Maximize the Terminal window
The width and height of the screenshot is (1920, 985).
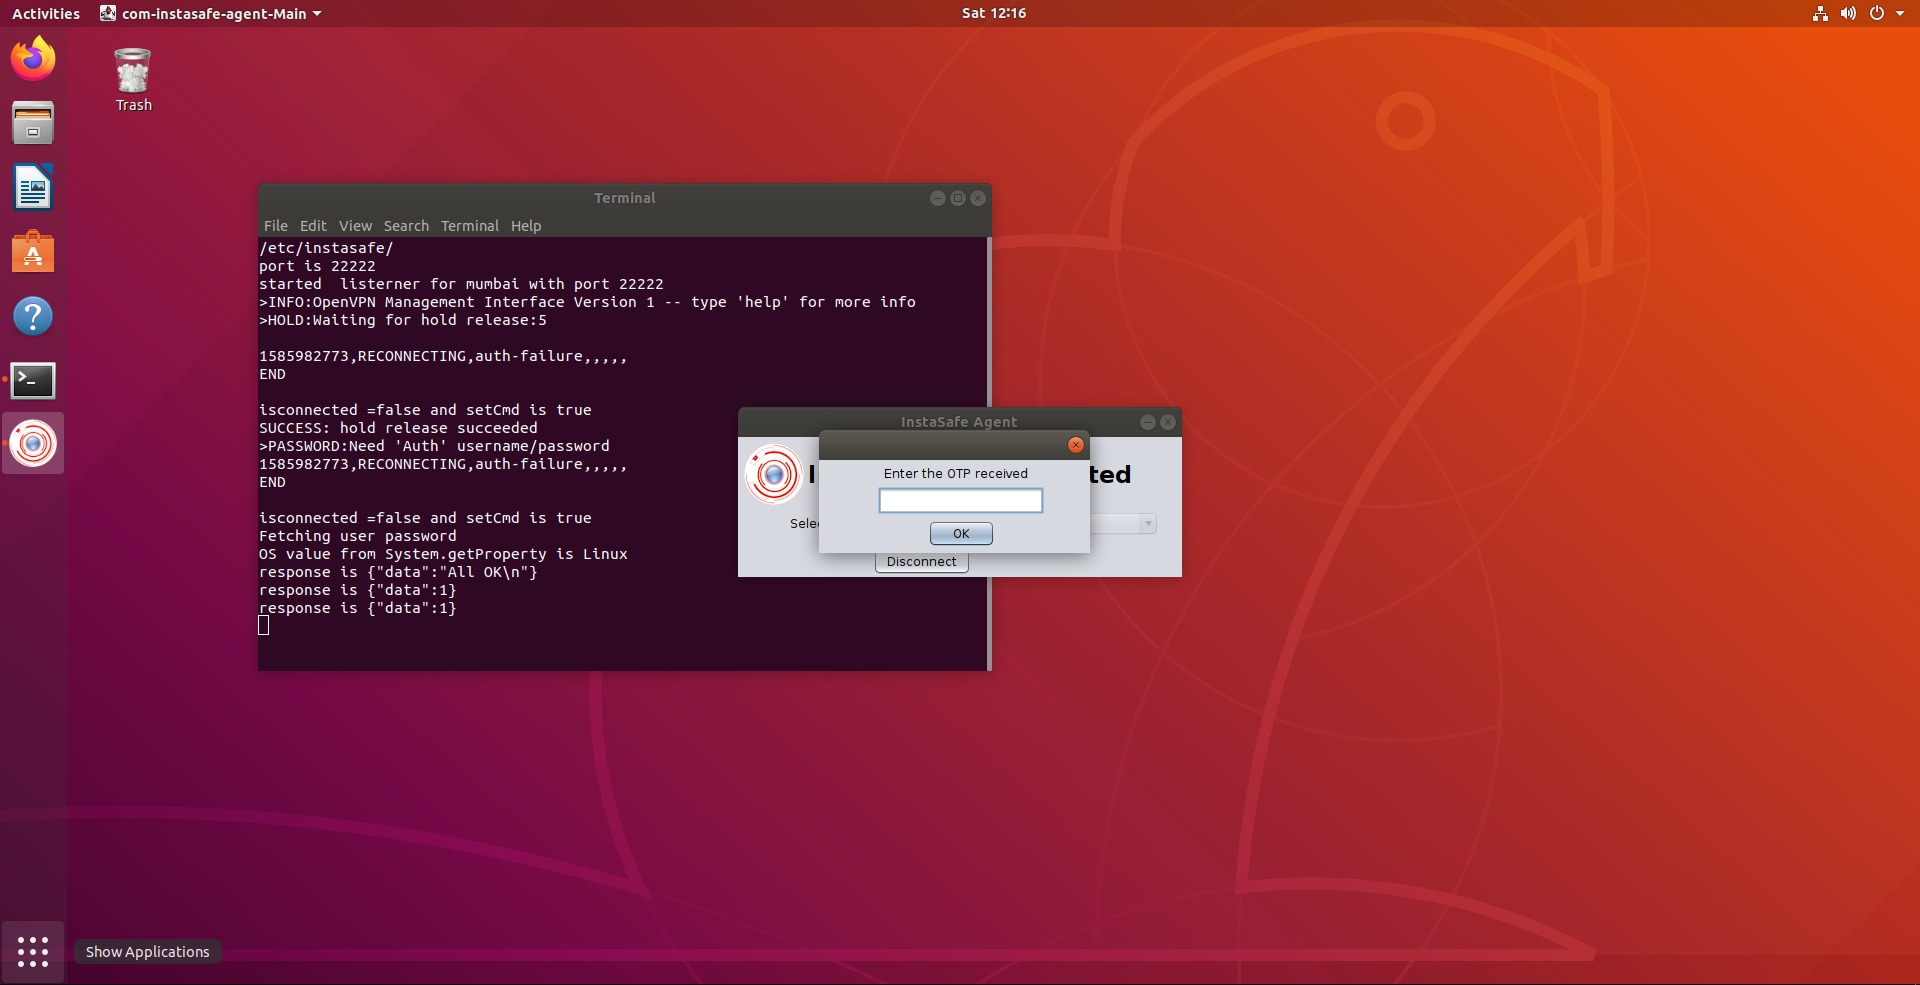[958, 198]
